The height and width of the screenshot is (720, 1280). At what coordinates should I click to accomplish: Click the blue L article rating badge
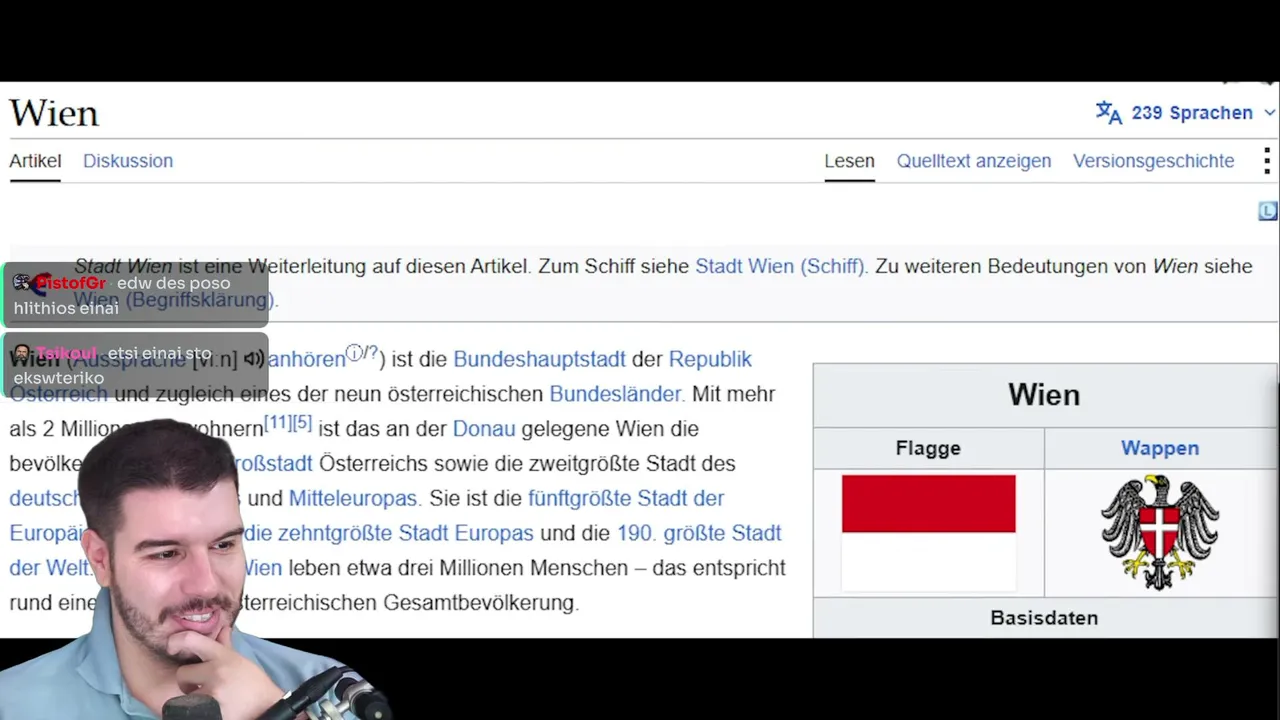tap(1268, 211)
